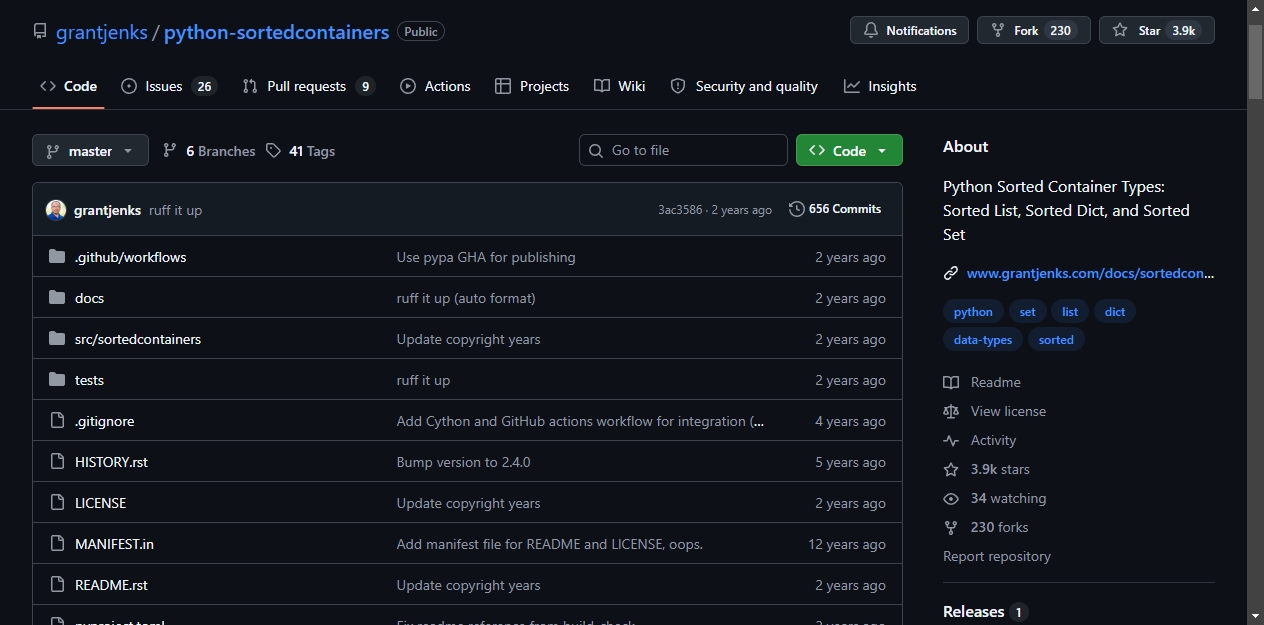Open the grantjenks owner link
Screen dimensions: 1264x625
(x=102, y=32)
